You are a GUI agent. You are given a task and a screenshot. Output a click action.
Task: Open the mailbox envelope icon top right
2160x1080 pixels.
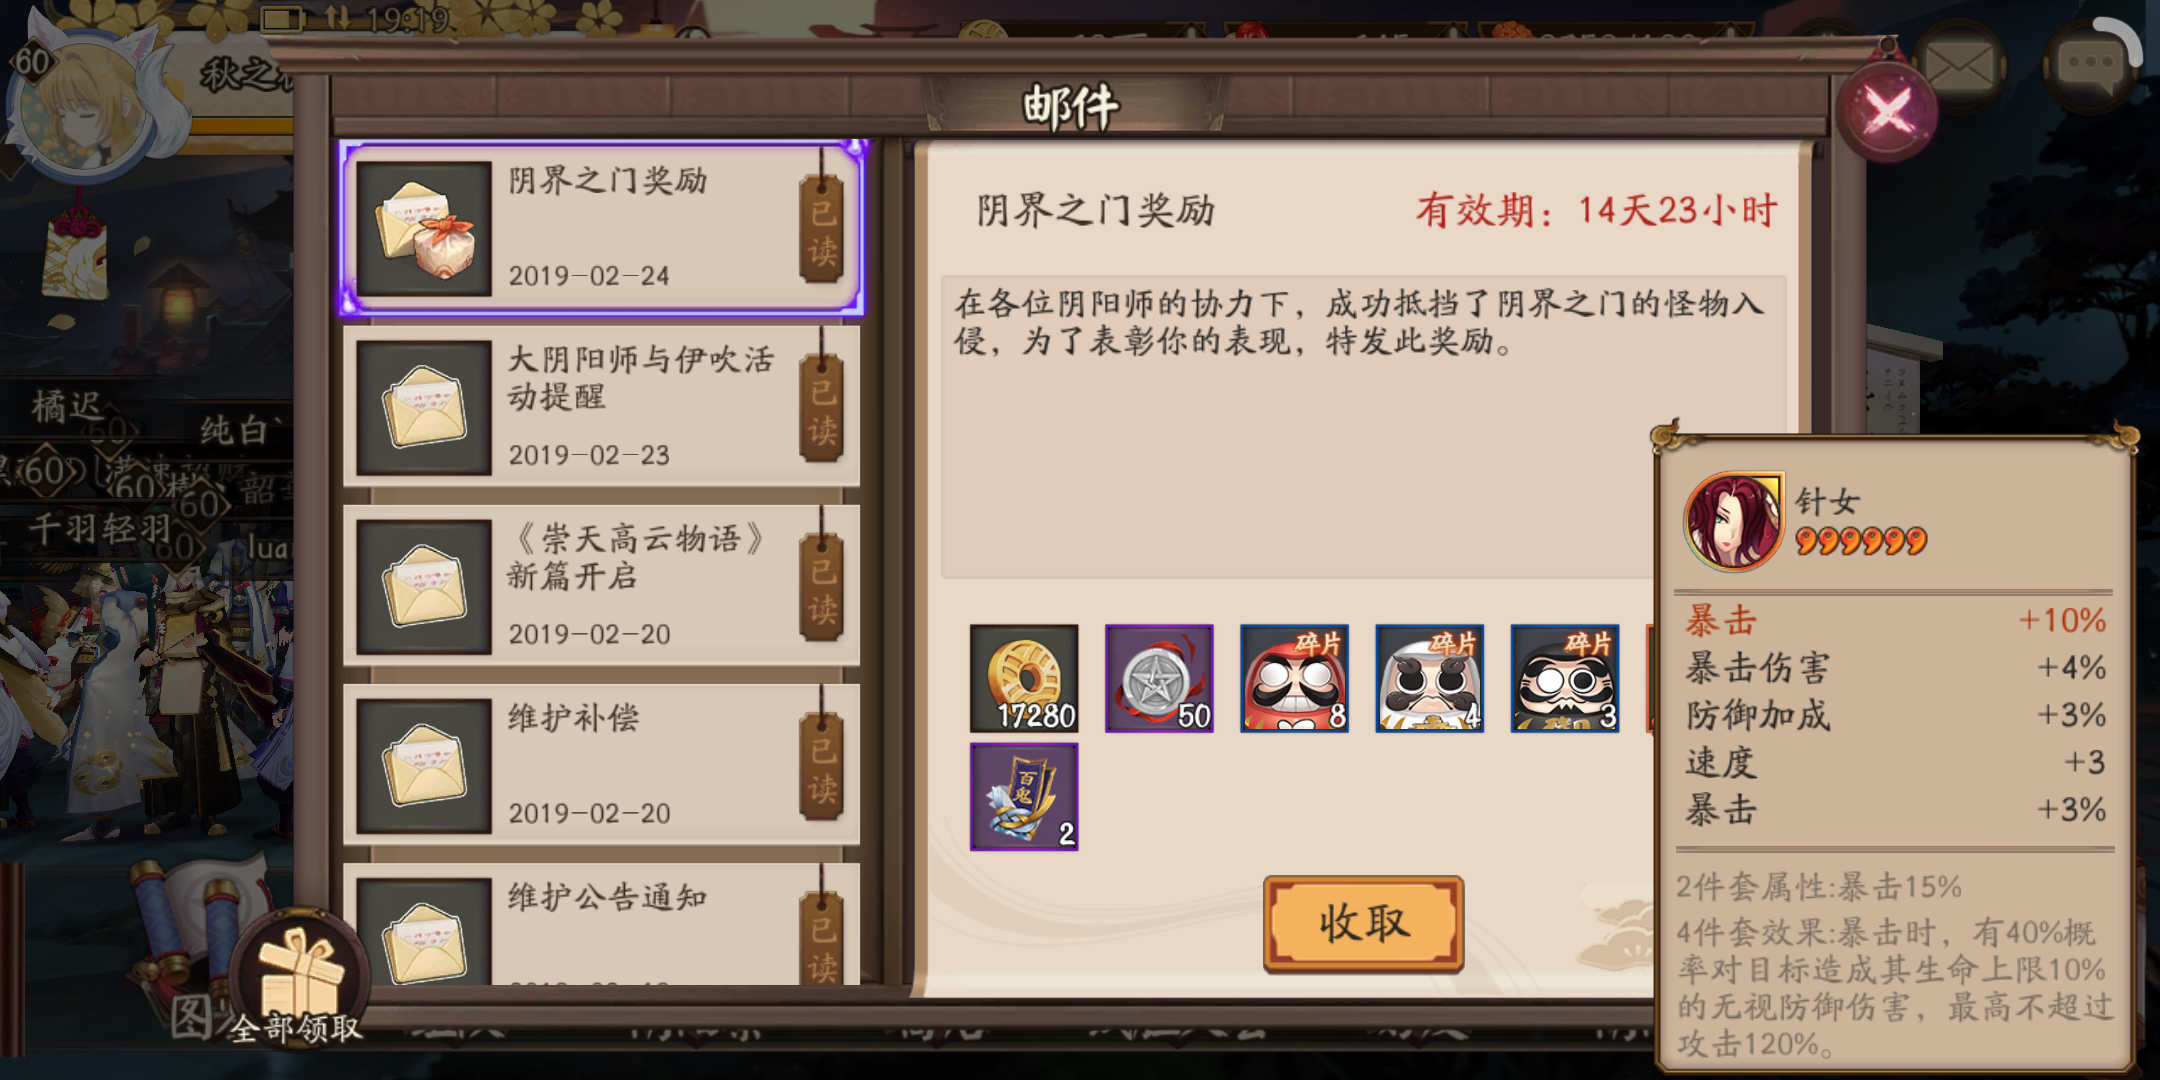pos(1962,66)
